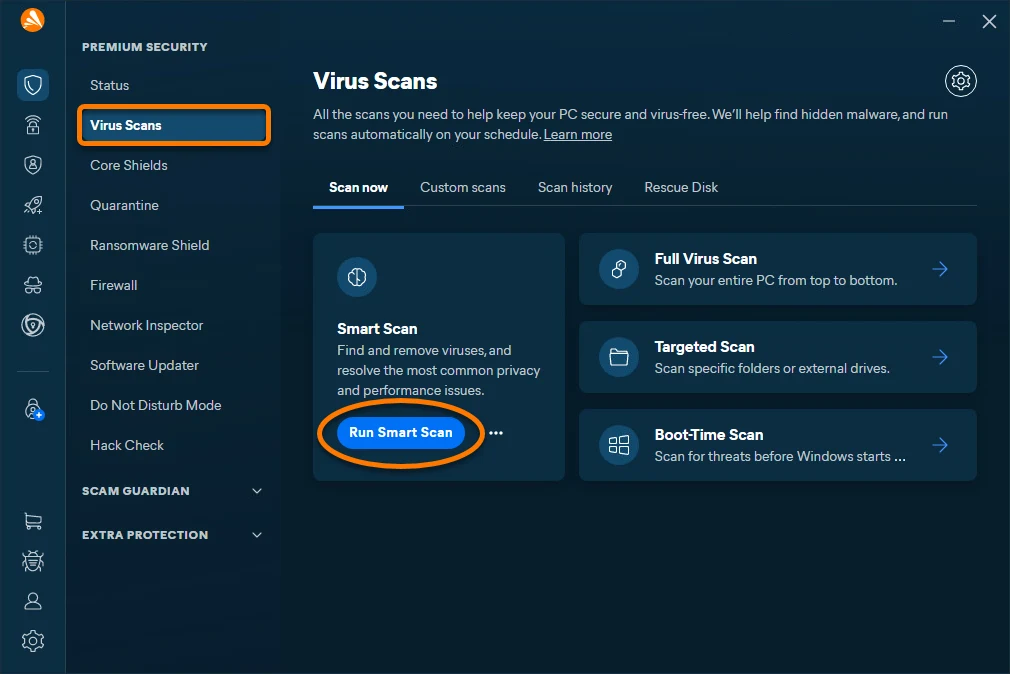Click the Full Virus Scan title text

[x=705, y=258]
